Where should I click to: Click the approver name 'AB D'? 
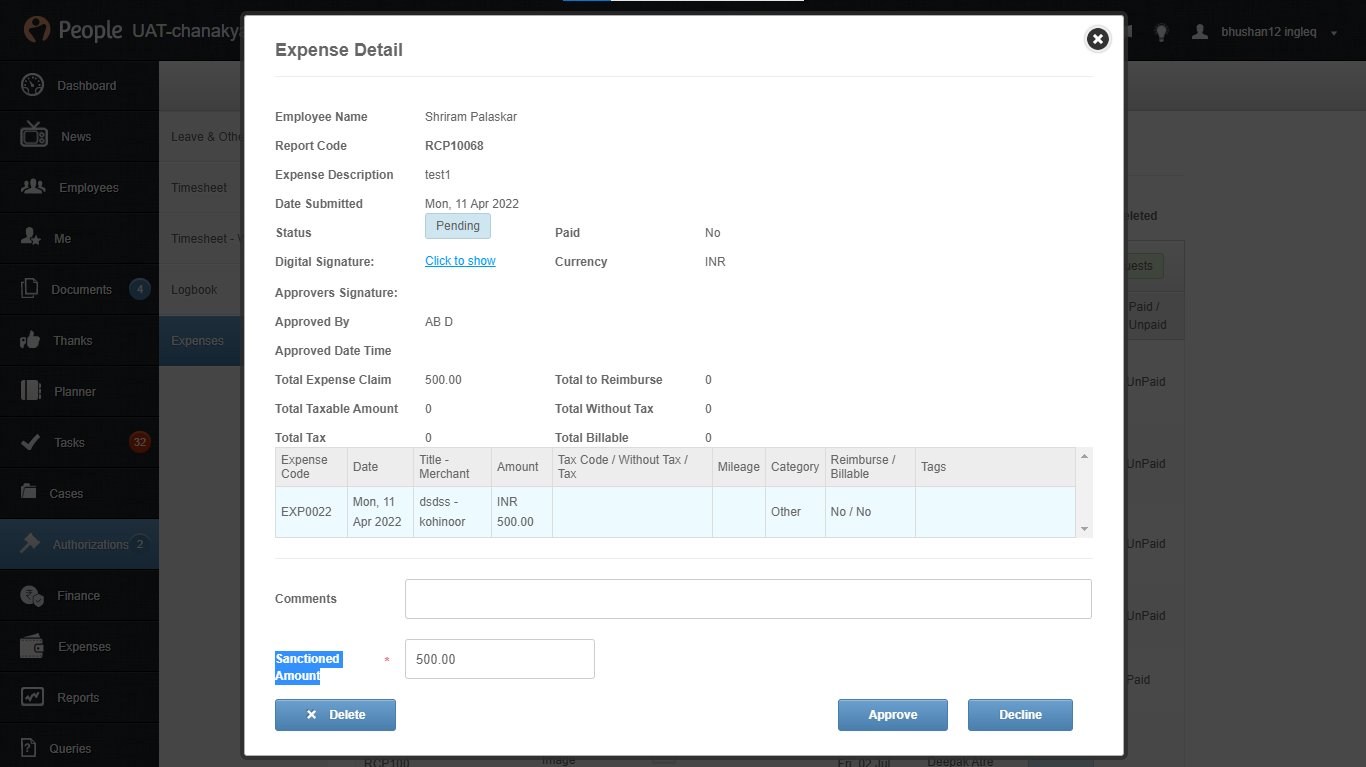tap(439, 322)
